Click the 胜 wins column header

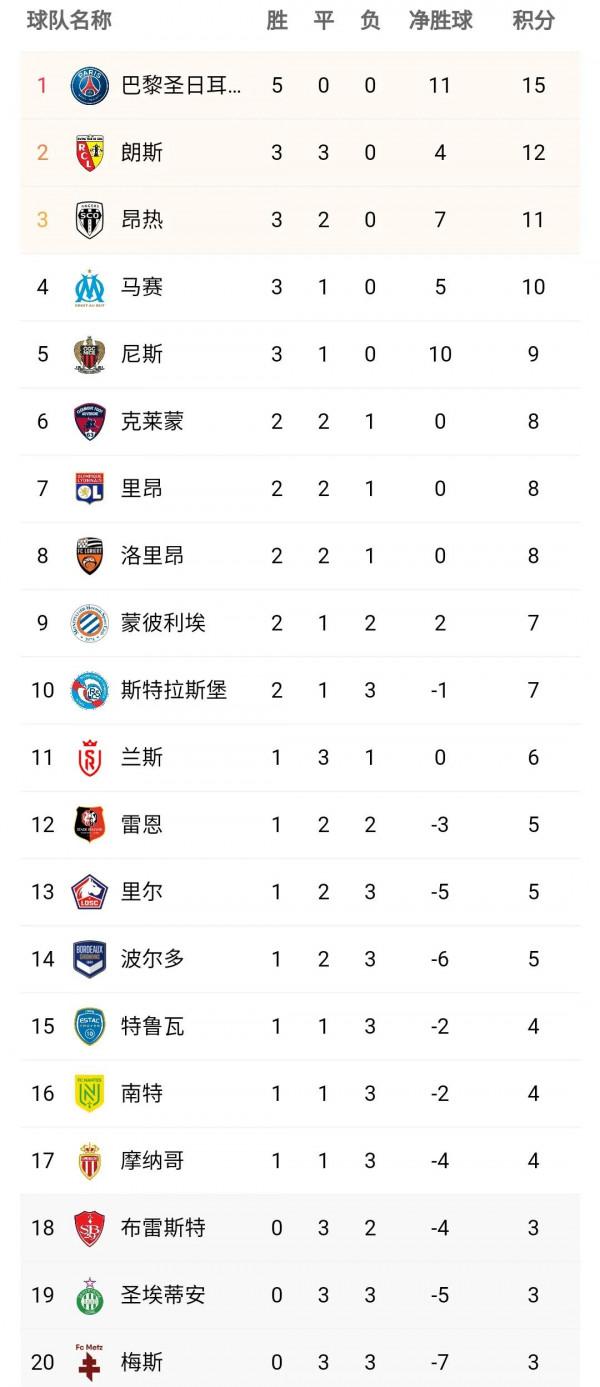pos(277,20)
